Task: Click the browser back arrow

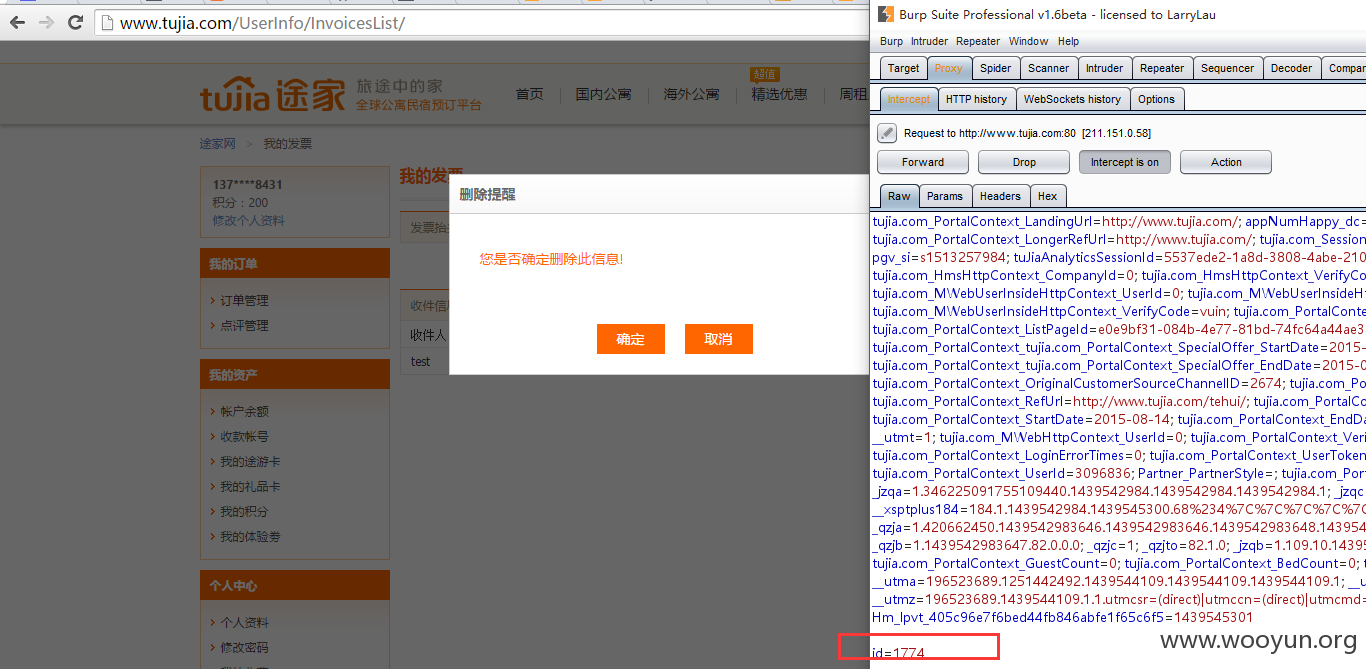Action: (17, 22)
